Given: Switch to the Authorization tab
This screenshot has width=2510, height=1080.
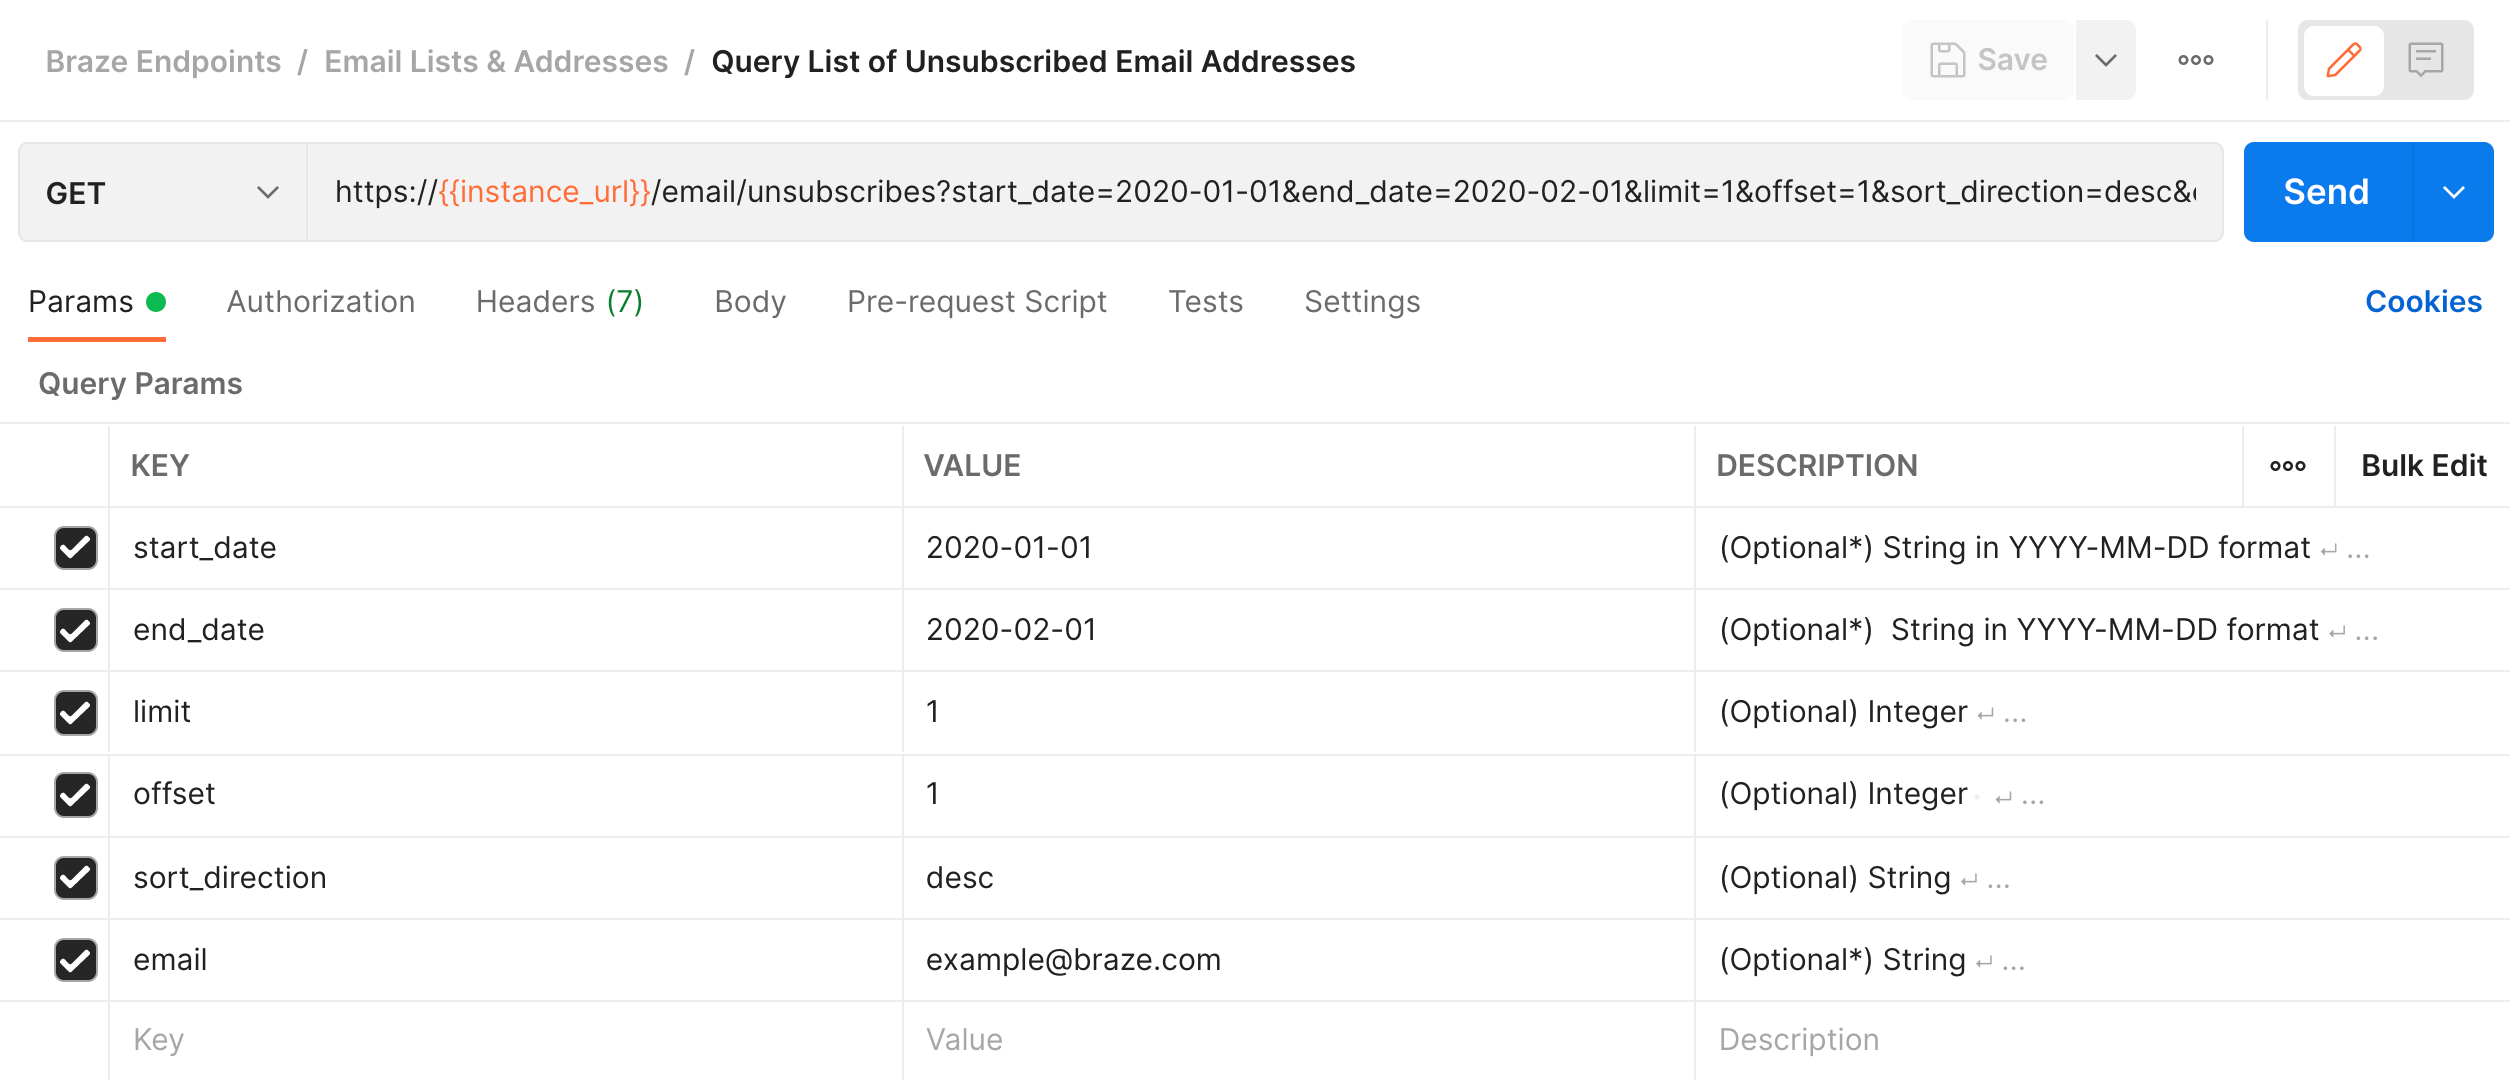Looking at the screenshot, I should click(x=320, y=302).
